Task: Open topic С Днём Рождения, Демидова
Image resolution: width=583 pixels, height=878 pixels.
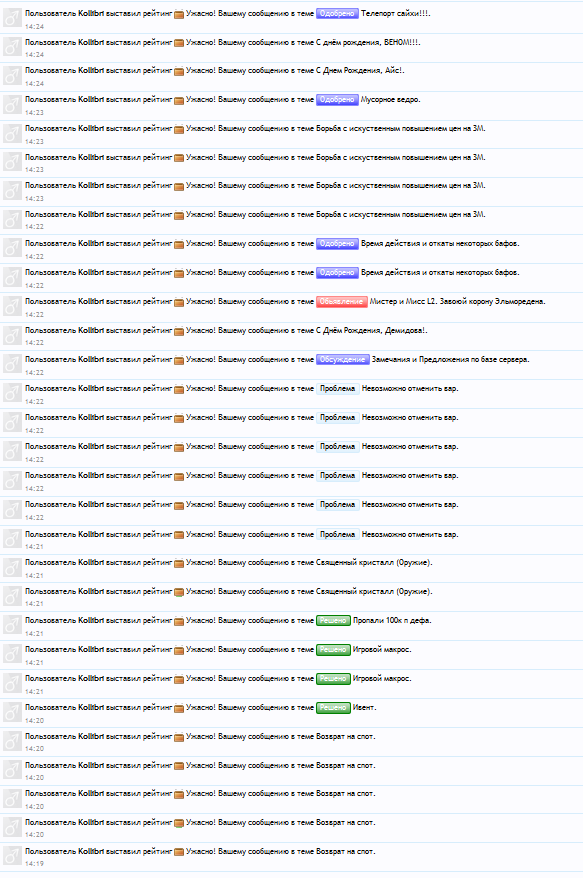Action: tap(371, 330)
